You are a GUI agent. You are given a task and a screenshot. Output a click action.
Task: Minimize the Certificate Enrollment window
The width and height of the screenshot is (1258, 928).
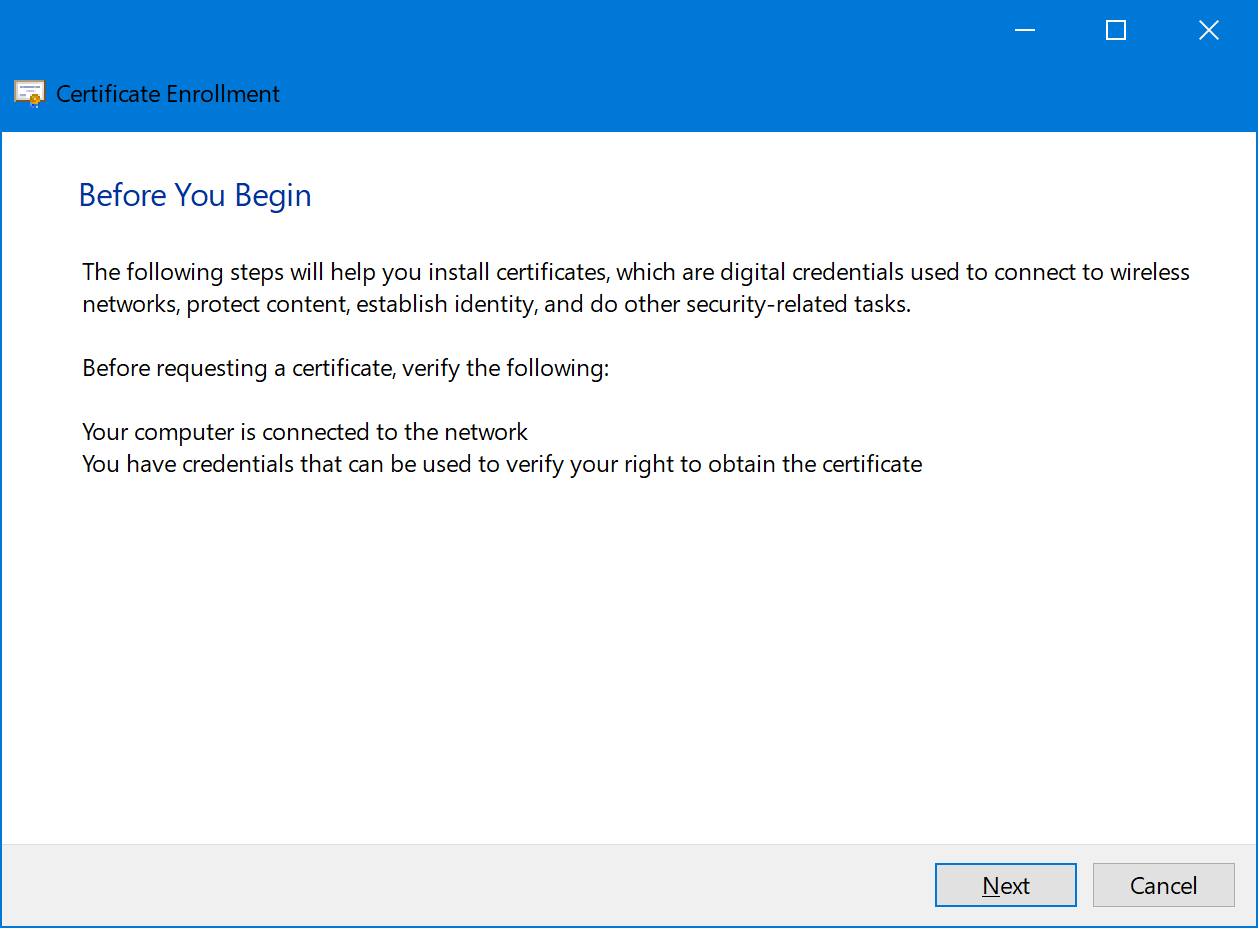coord(1024,30)
